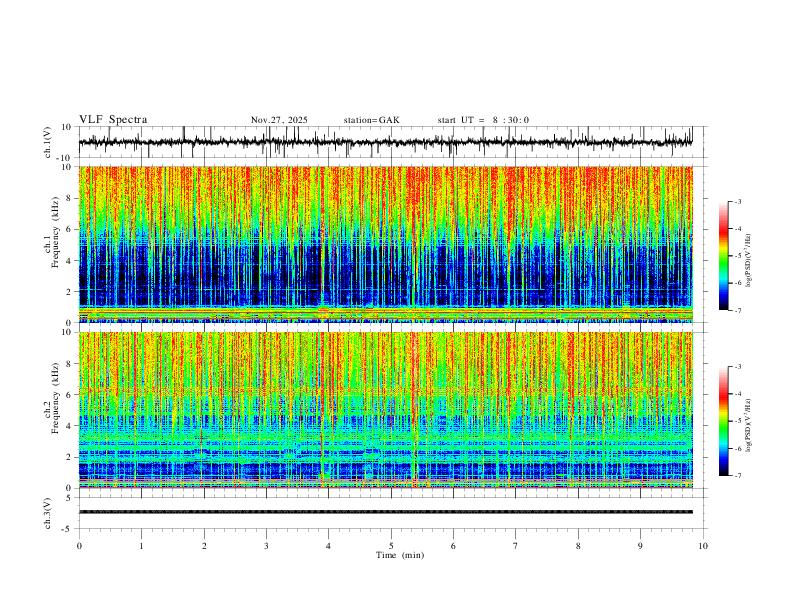Image resolution: width=792 pixels, height=612 pixels.
Task: Click the ch.1 waveform trace panel
Action: coord(392,142)
